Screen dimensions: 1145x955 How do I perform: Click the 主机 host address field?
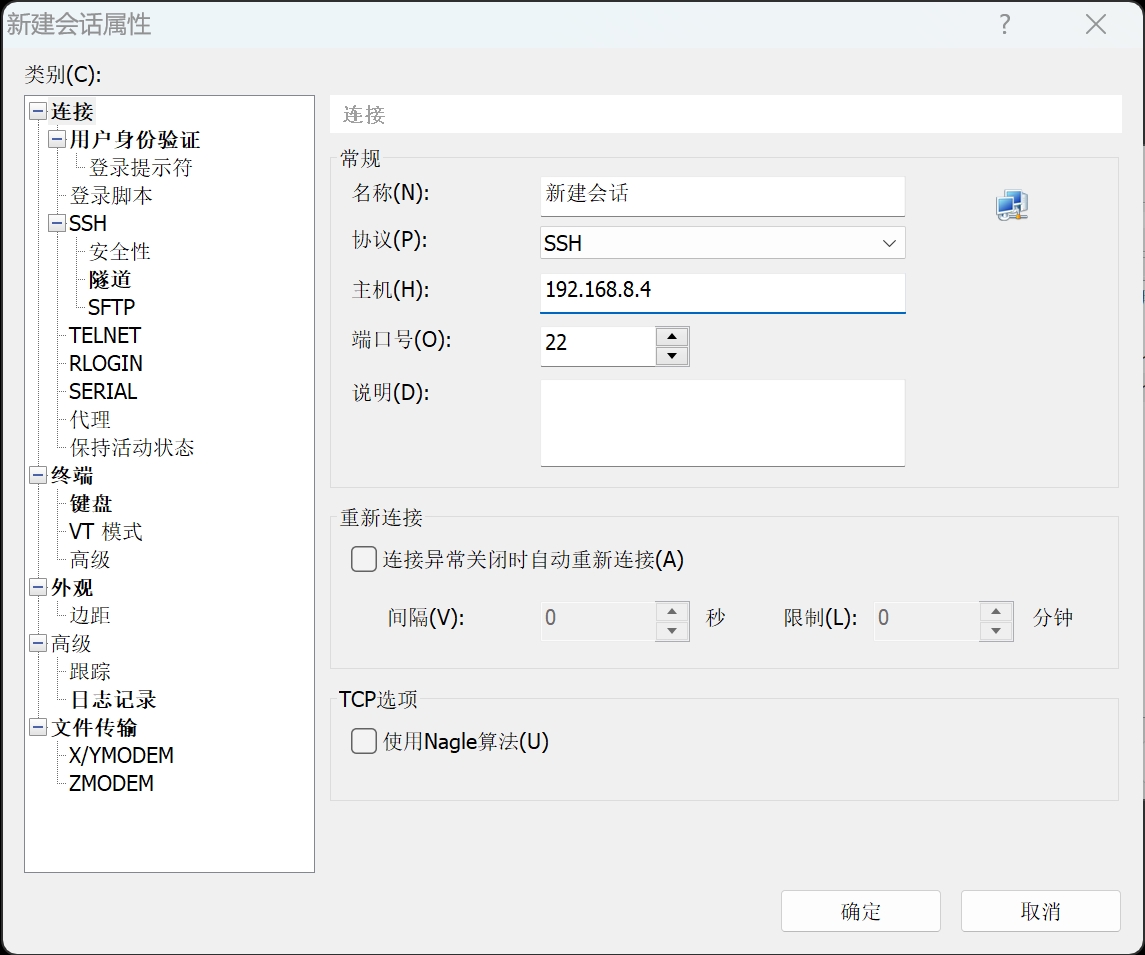(x=722, y=291)
